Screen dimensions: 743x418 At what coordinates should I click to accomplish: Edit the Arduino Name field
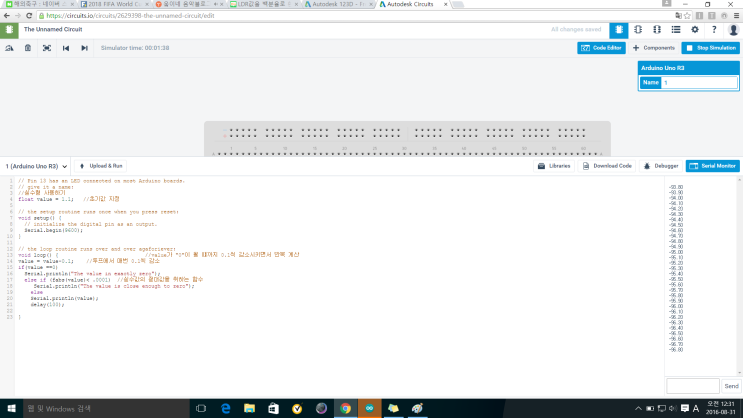click(699, 82)
